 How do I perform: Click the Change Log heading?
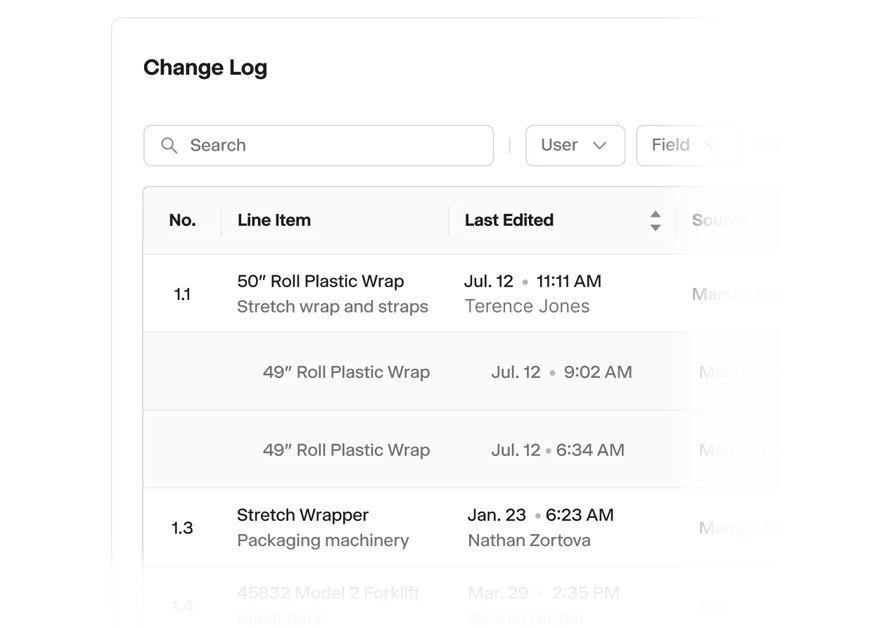coord(205,68)
